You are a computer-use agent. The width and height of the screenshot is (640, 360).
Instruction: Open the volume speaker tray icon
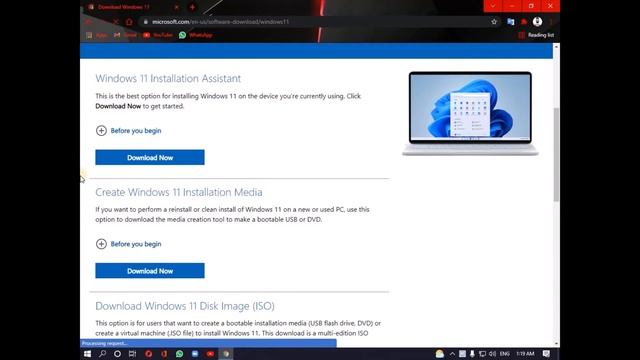[493, 354]
